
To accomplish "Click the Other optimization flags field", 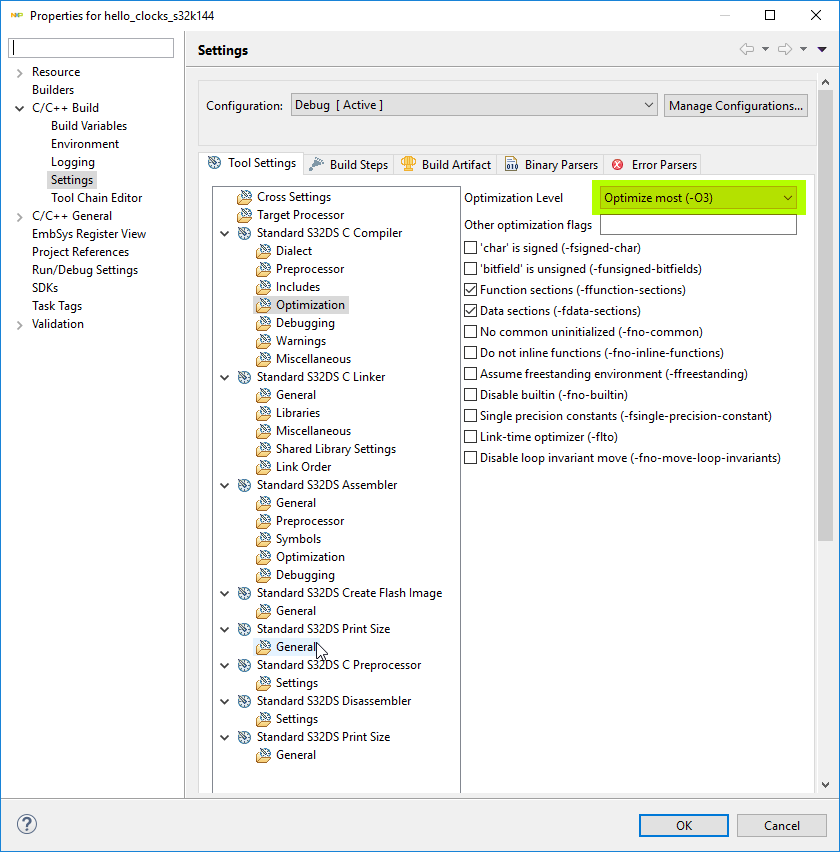I will click(698, 224).
